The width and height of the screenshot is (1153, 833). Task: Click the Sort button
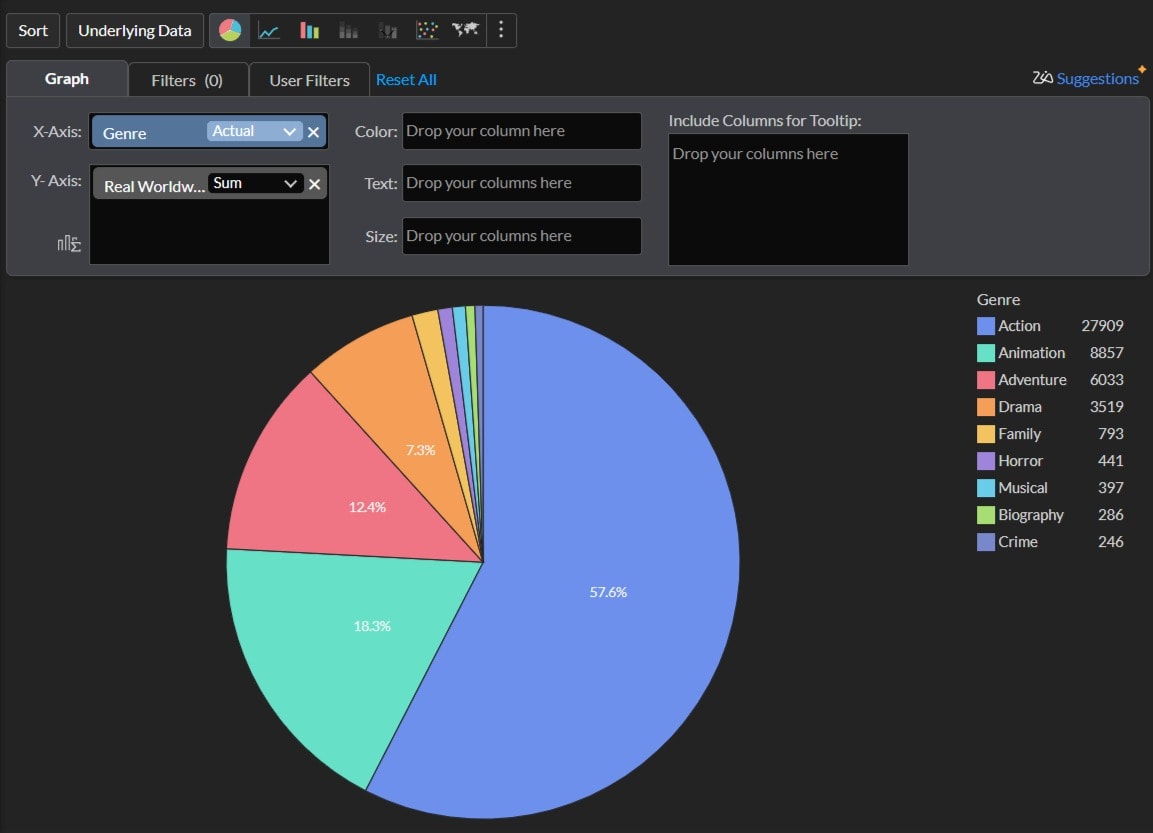(x=33, y=31)
